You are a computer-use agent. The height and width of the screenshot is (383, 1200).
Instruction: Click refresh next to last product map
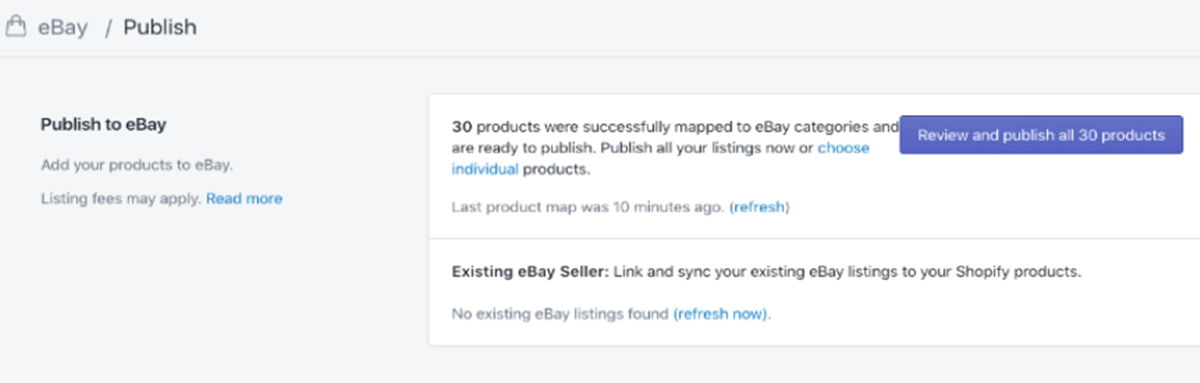pos(759,207)
